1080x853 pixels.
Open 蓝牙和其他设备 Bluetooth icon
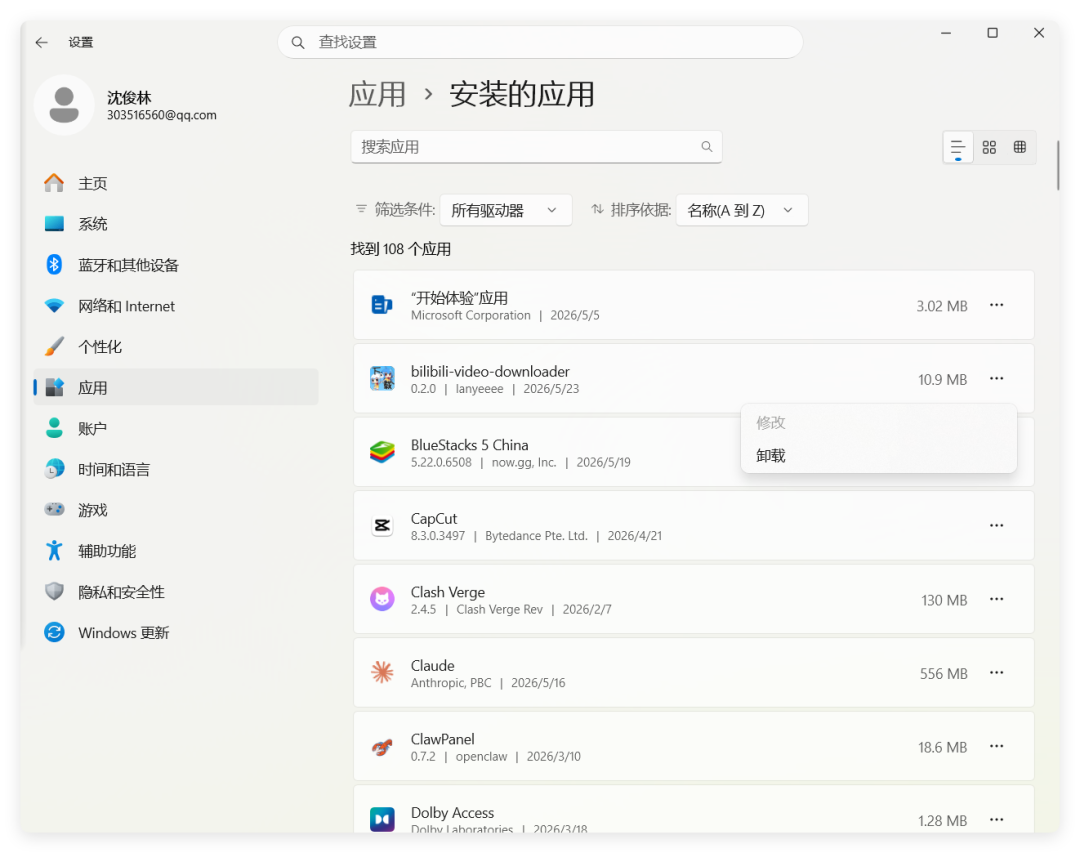pos(54,265)
